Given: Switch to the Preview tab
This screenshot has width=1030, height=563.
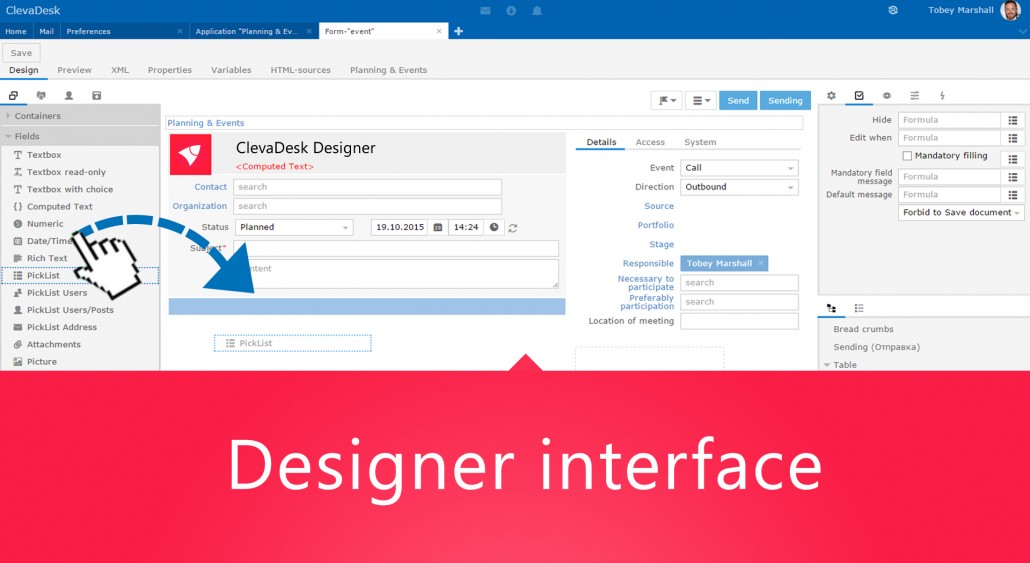Looking at the screenshot, I should 74,70.
